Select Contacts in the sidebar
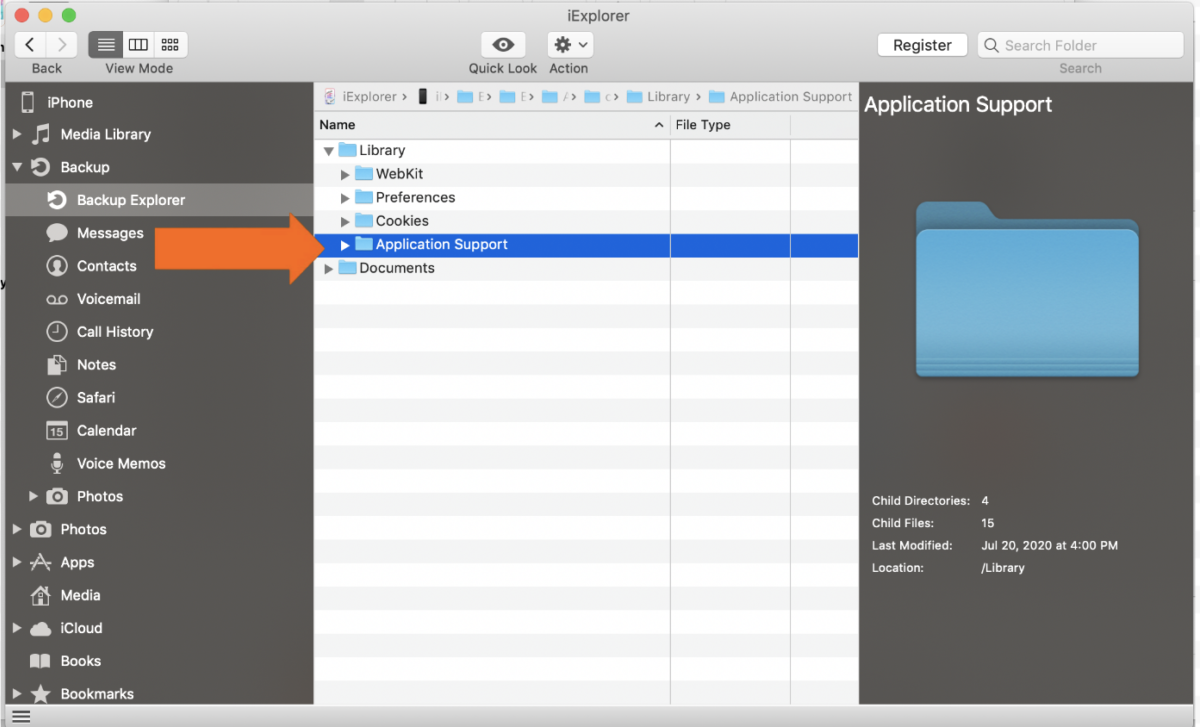Viewport: 1200px width, 727px height. [x=104, y=266]
